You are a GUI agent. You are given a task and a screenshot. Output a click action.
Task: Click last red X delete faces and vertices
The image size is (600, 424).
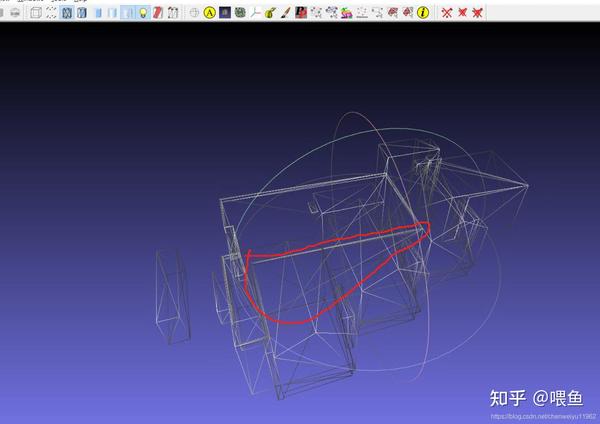click(x=477, y=13)
